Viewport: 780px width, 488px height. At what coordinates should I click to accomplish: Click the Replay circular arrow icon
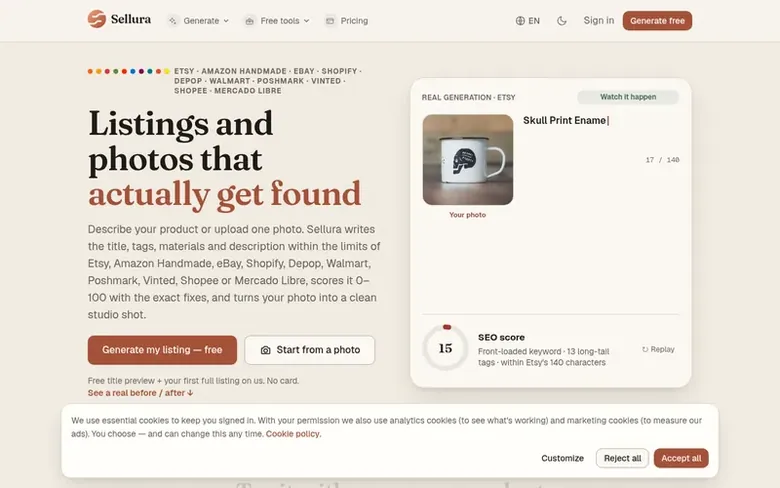(645, 349)
